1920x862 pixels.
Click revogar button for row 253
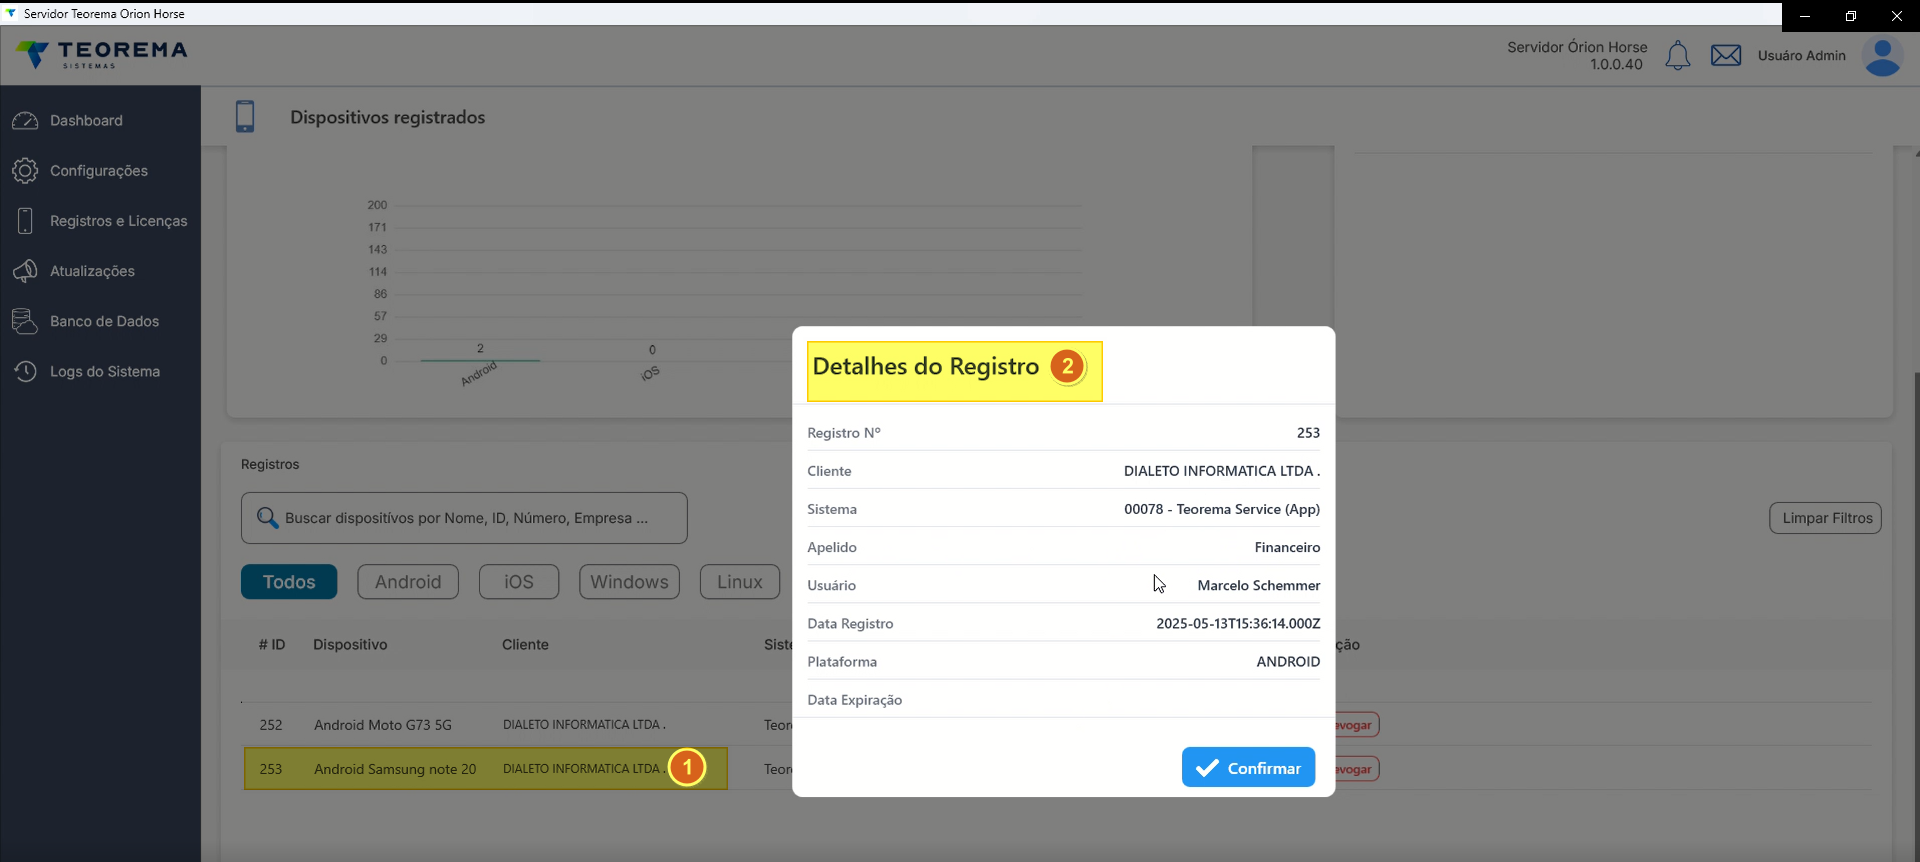click(x=1357, y=769)
